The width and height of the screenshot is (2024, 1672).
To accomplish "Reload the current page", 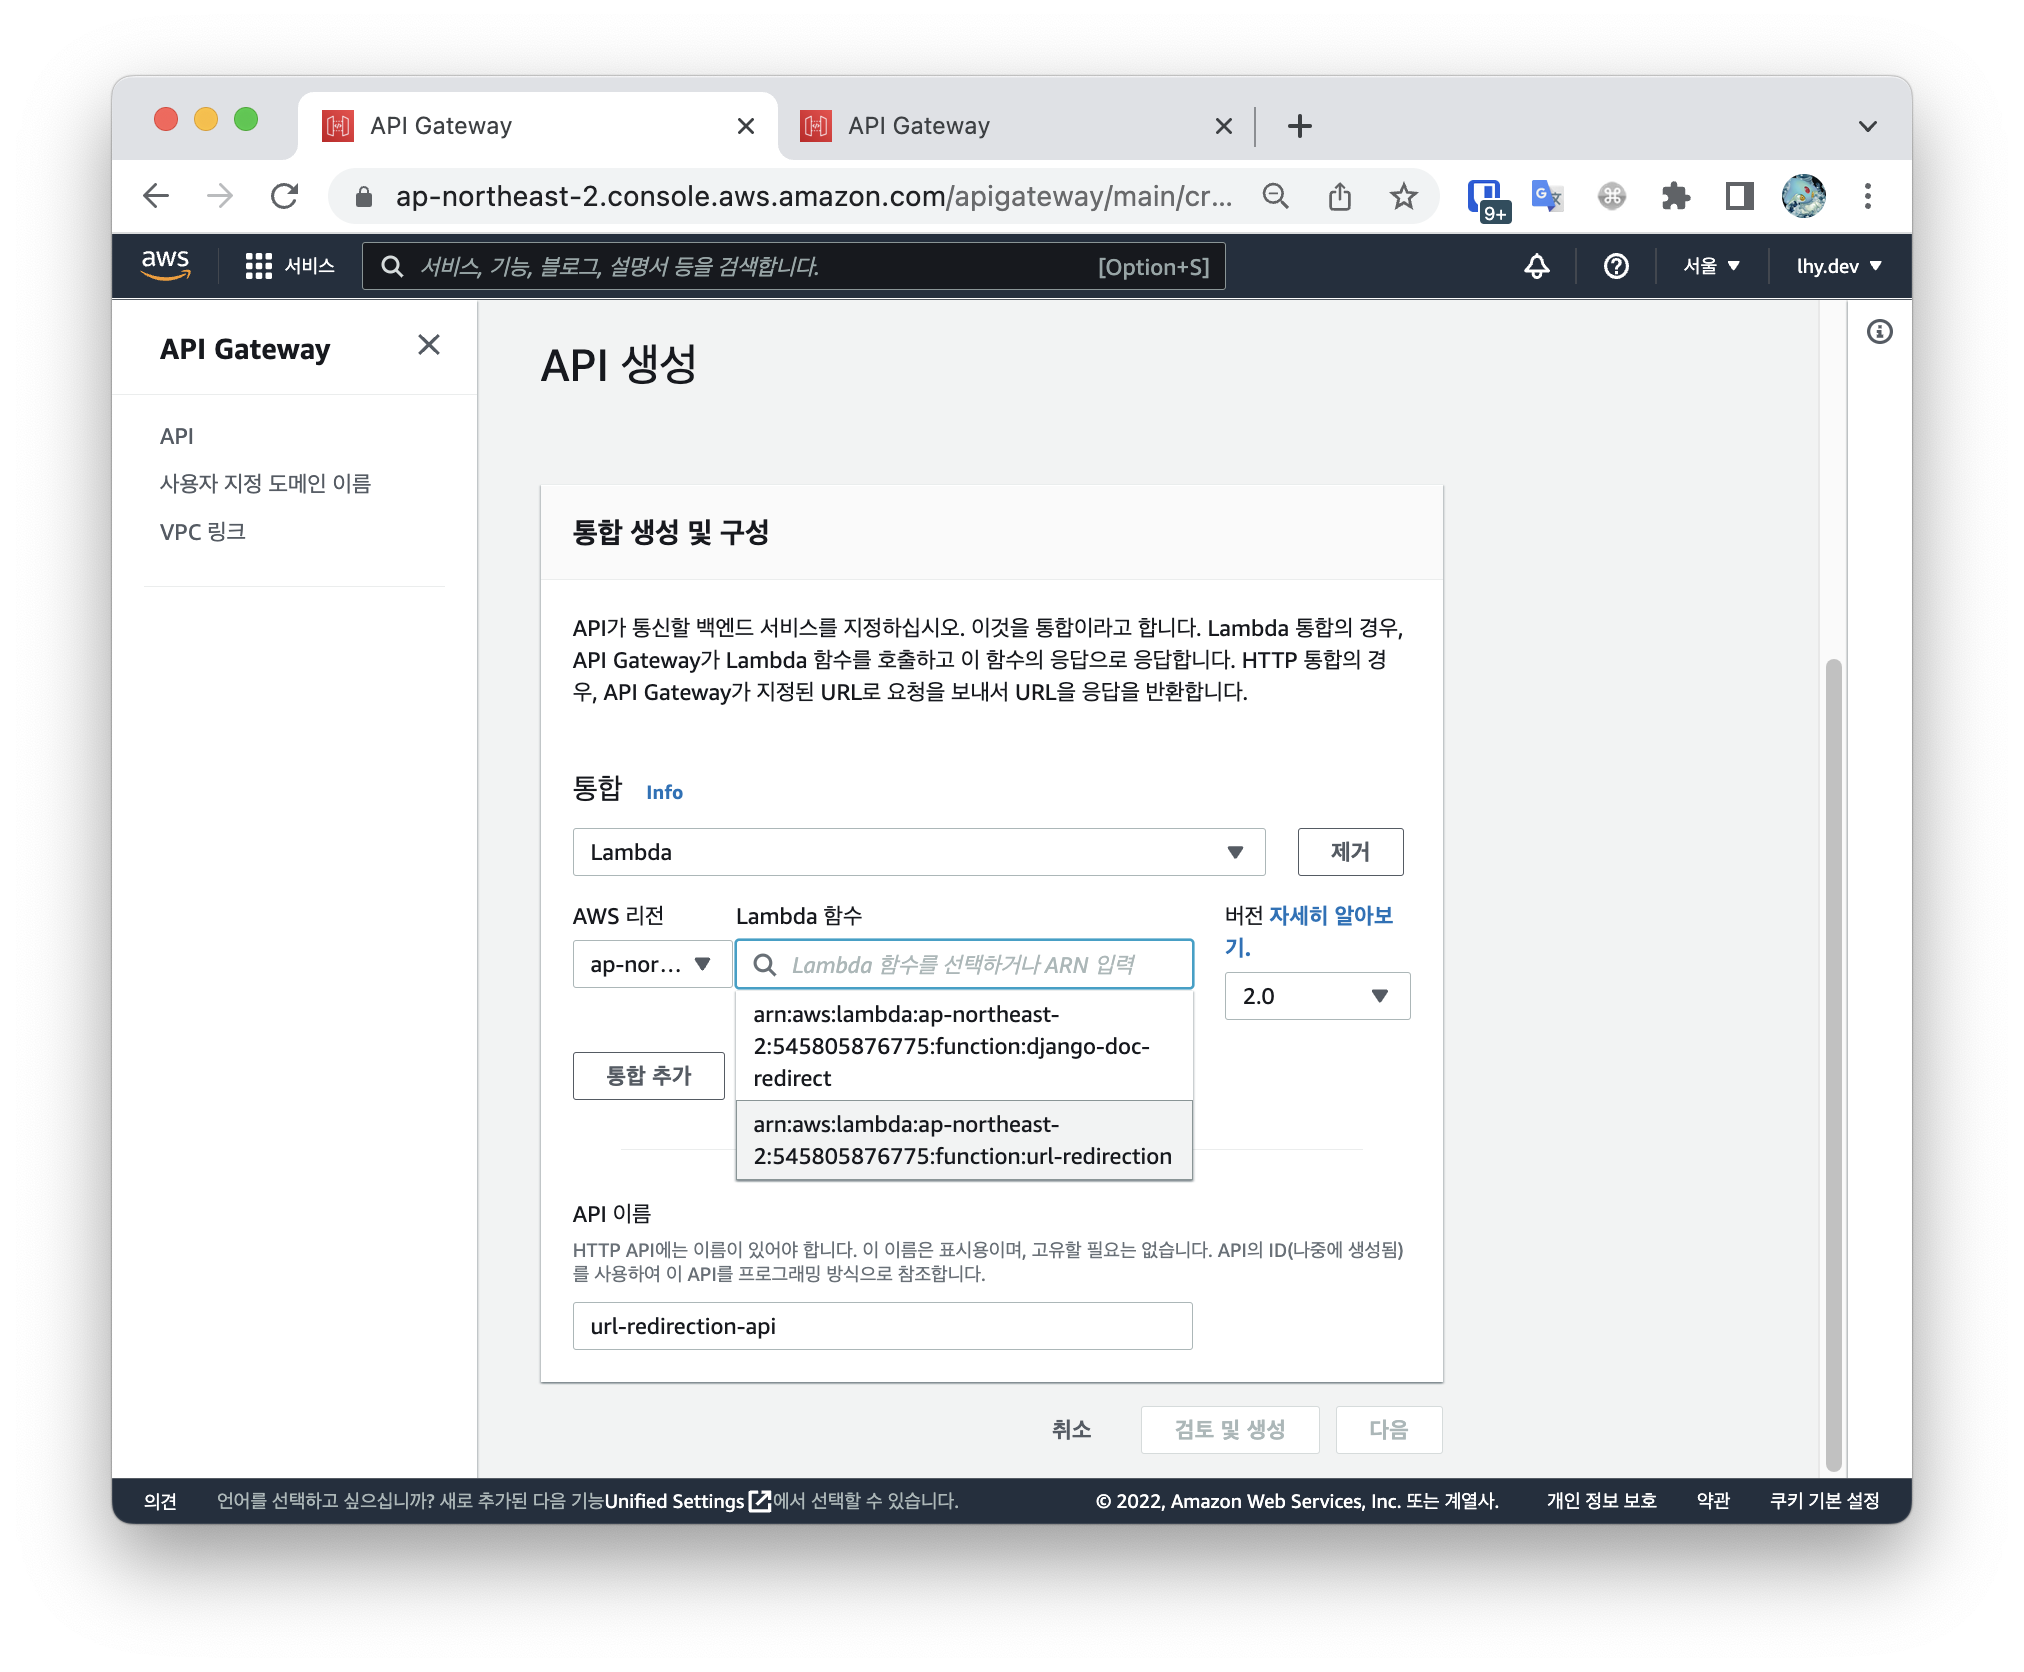I will (x=285, y=196).
